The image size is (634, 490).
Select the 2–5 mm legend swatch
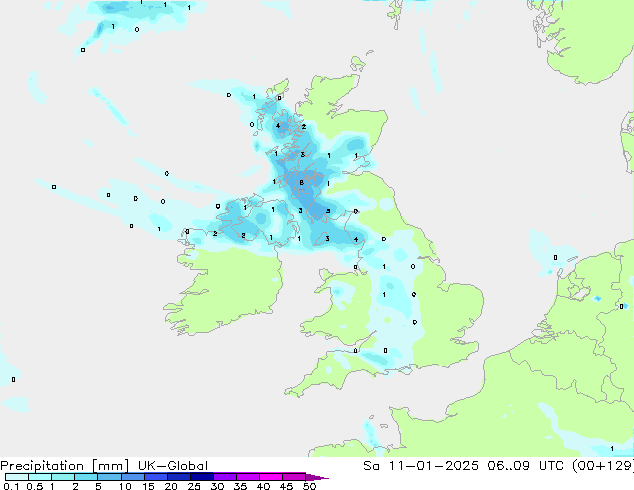click(86, 477)
